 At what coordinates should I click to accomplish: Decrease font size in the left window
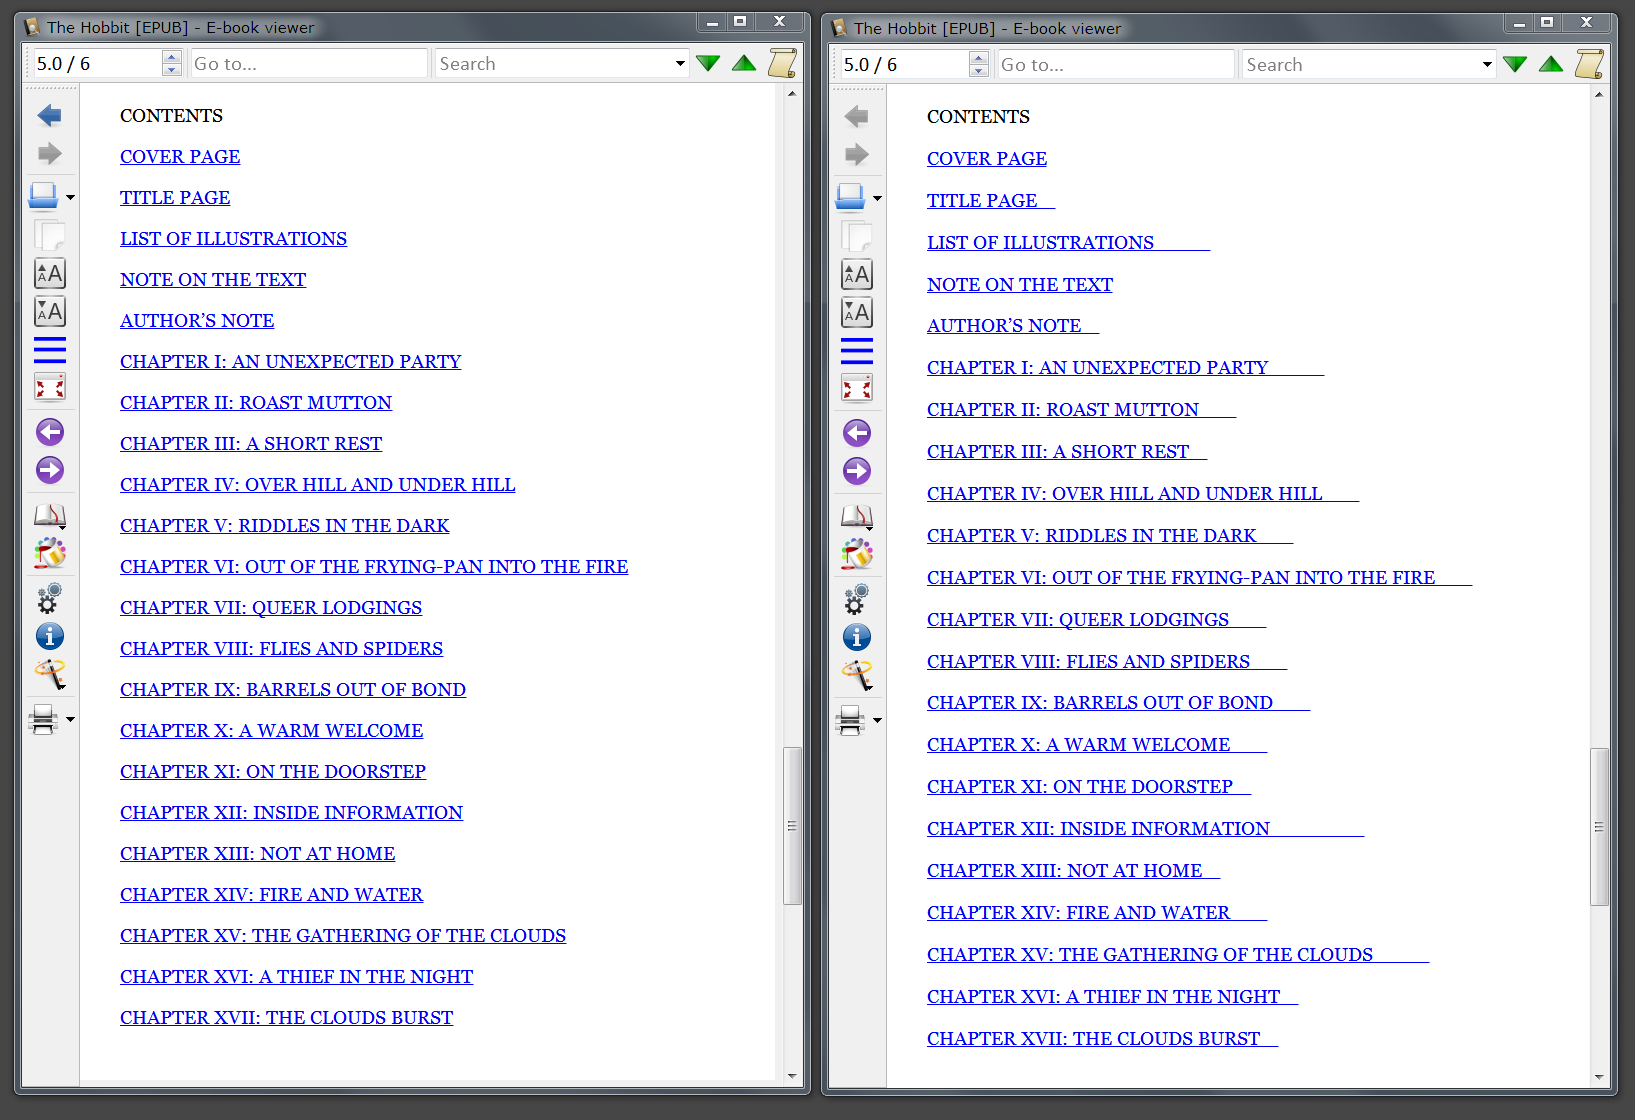coord(50,312)
